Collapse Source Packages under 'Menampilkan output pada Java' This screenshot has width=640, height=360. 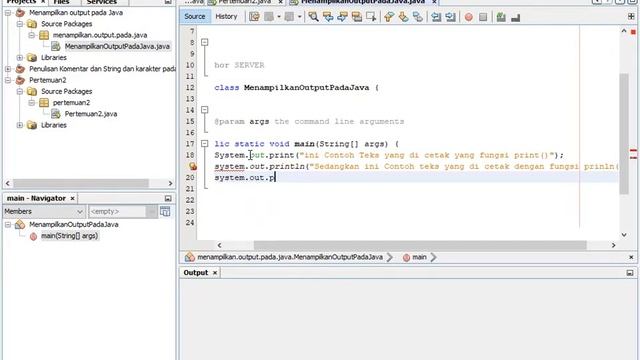(x=20, y=24)
